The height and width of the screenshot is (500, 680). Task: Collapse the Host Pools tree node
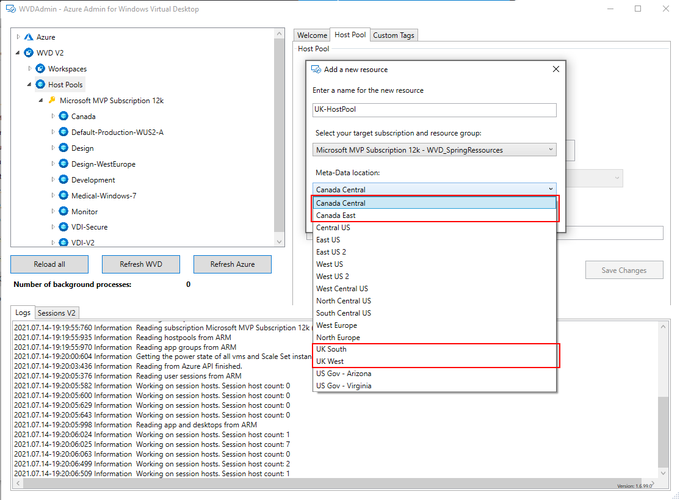pos(29,84)
